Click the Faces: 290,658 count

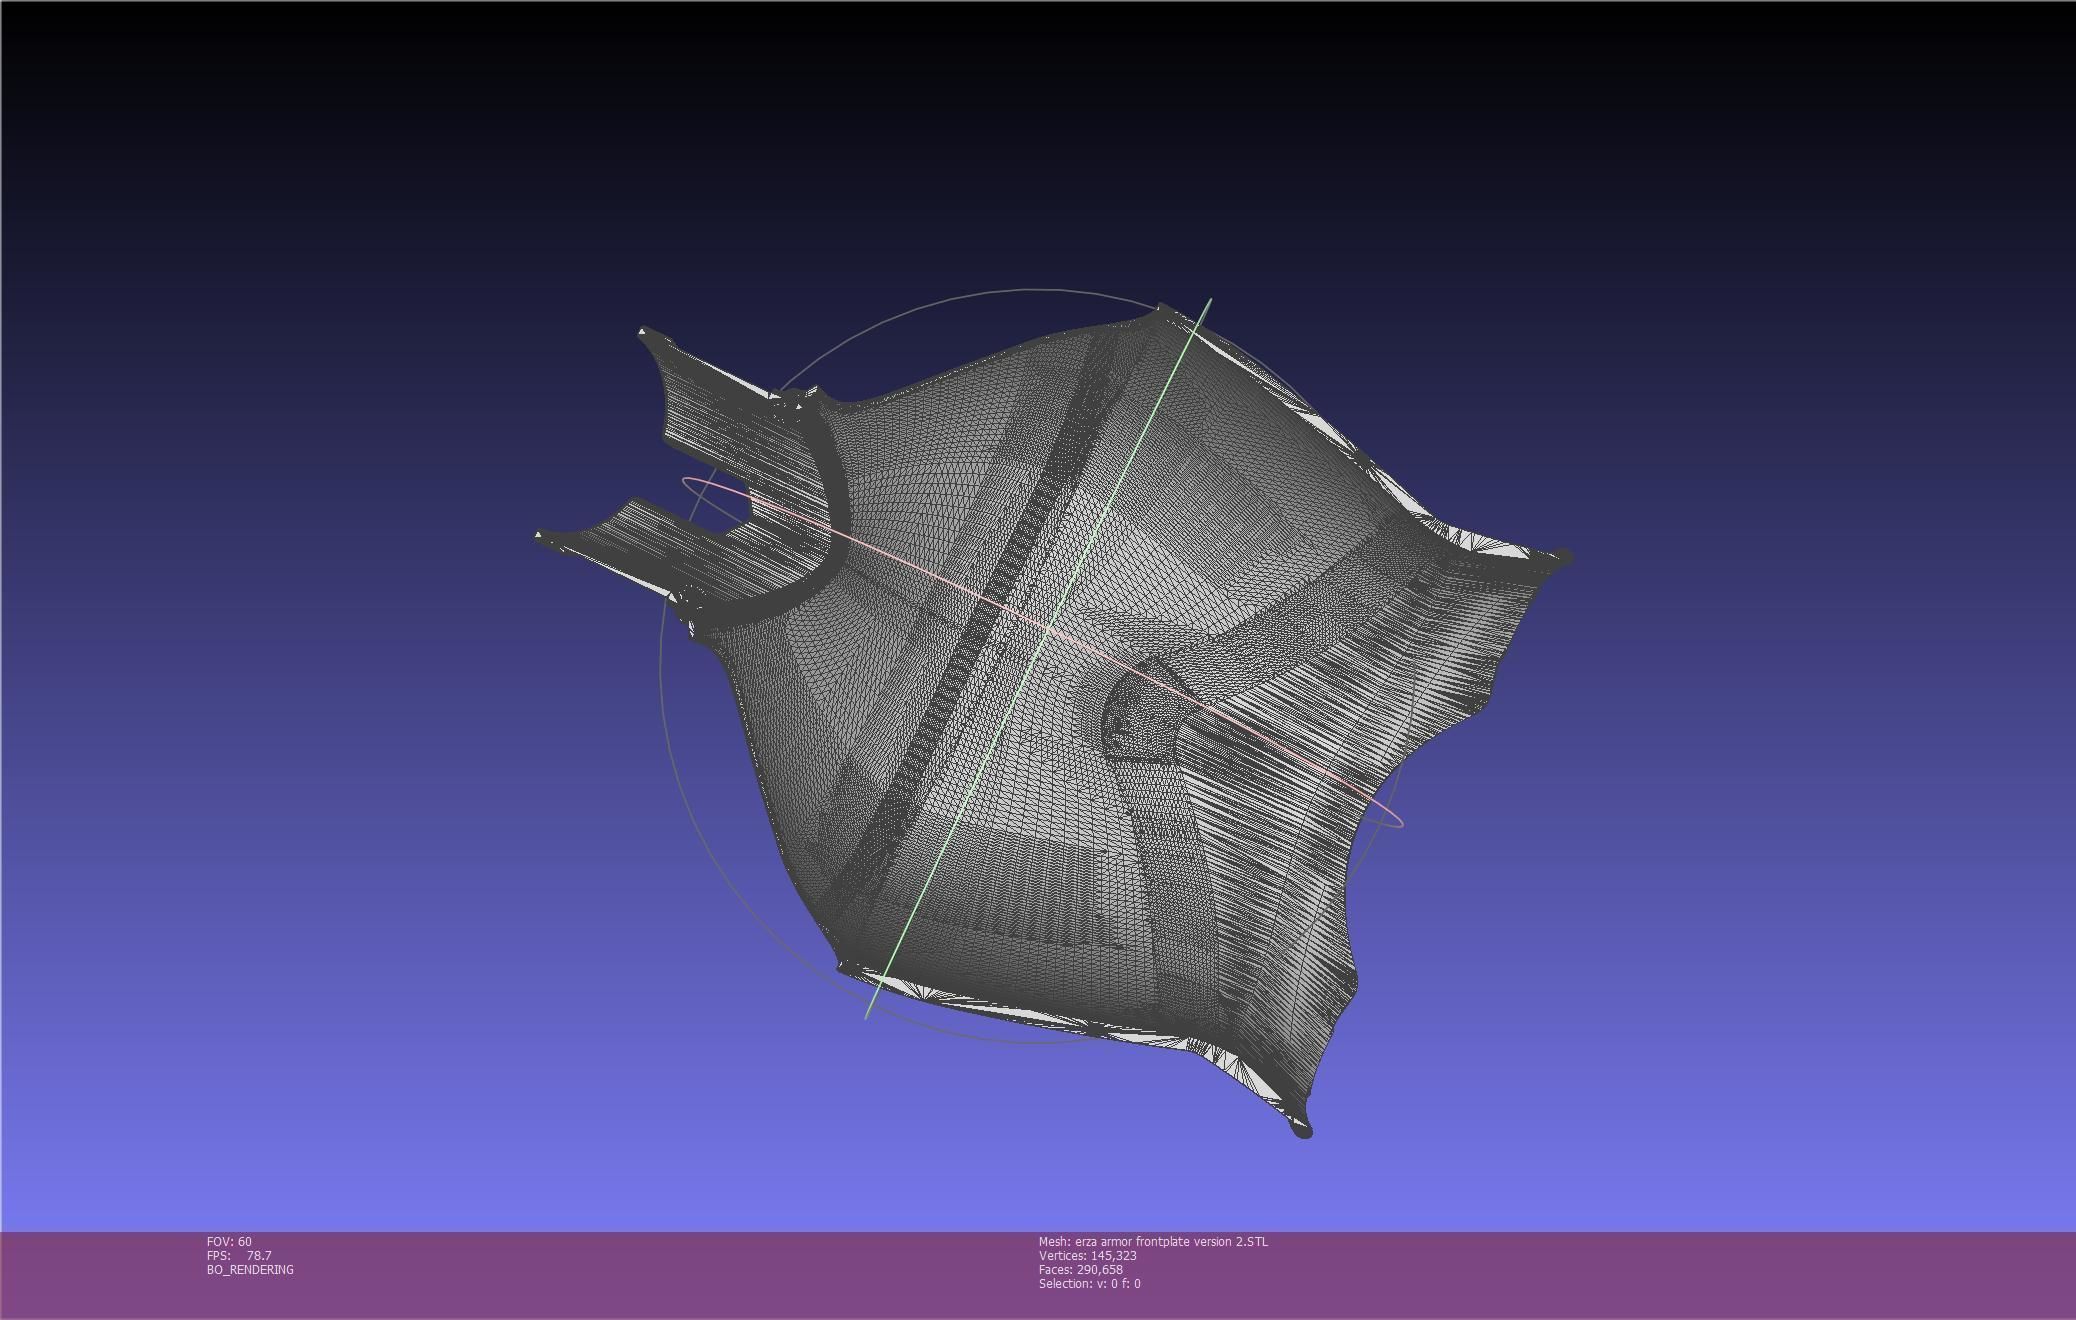[x=1080, y=1270]
